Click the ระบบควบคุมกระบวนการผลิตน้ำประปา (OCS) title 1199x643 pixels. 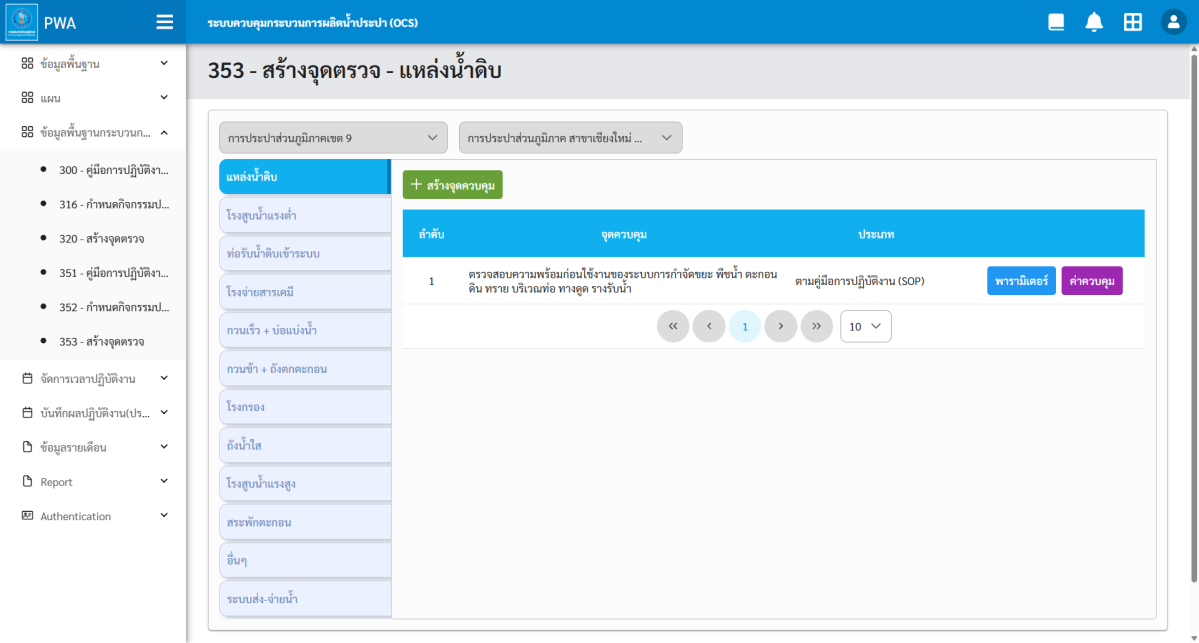313,23
